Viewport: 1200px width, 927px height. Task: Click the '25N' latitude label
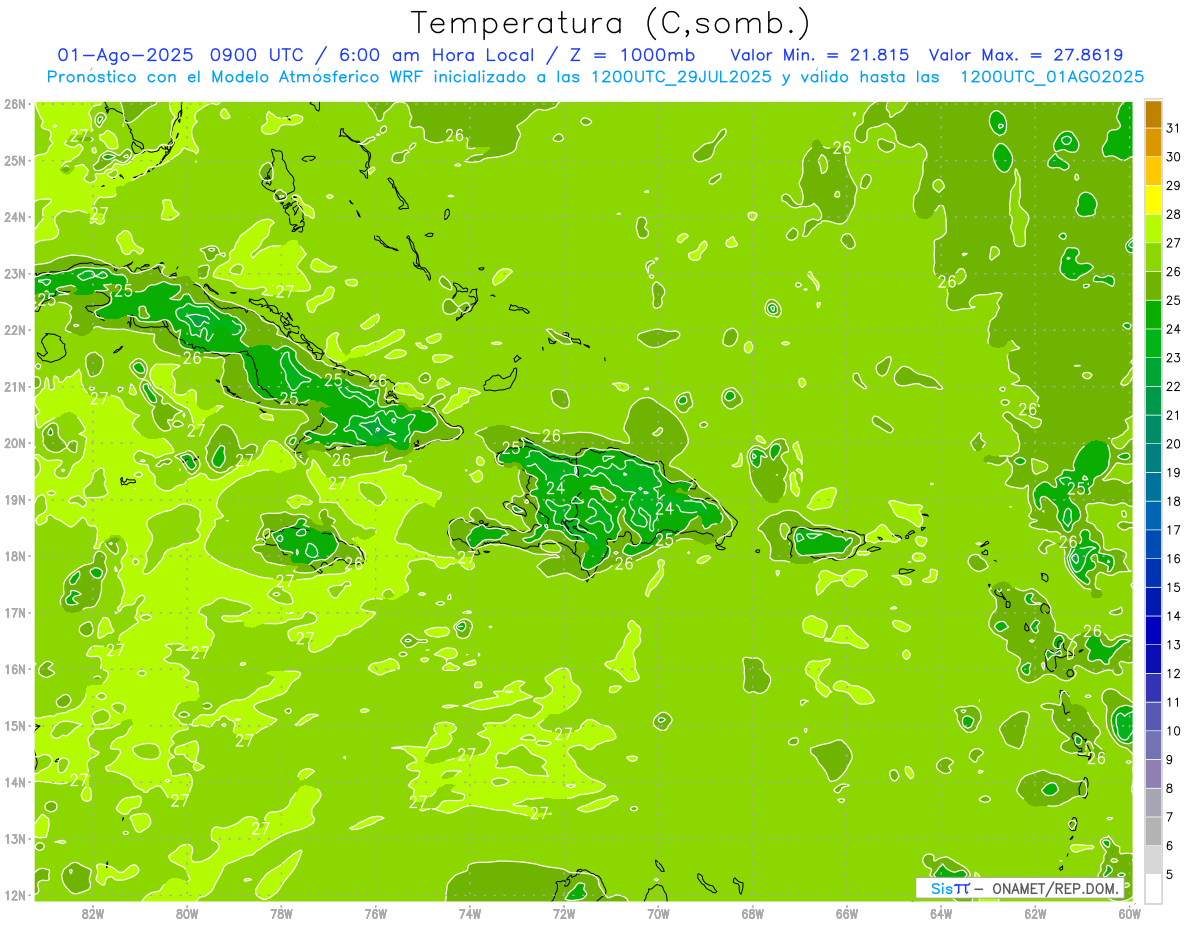point(14,160)
